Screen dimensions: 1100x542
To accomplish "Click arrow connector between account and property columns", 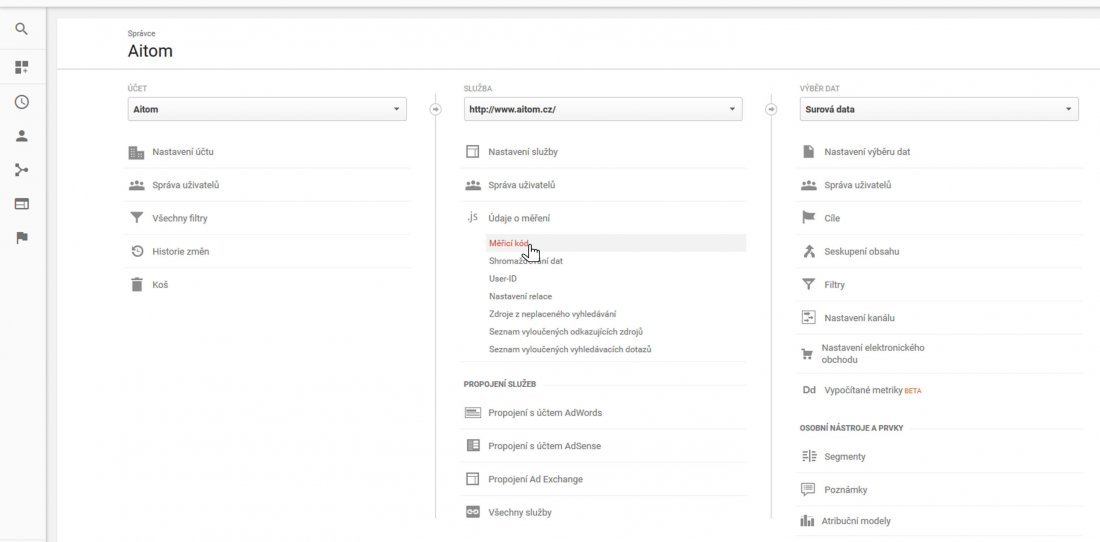I will [435, 109].
